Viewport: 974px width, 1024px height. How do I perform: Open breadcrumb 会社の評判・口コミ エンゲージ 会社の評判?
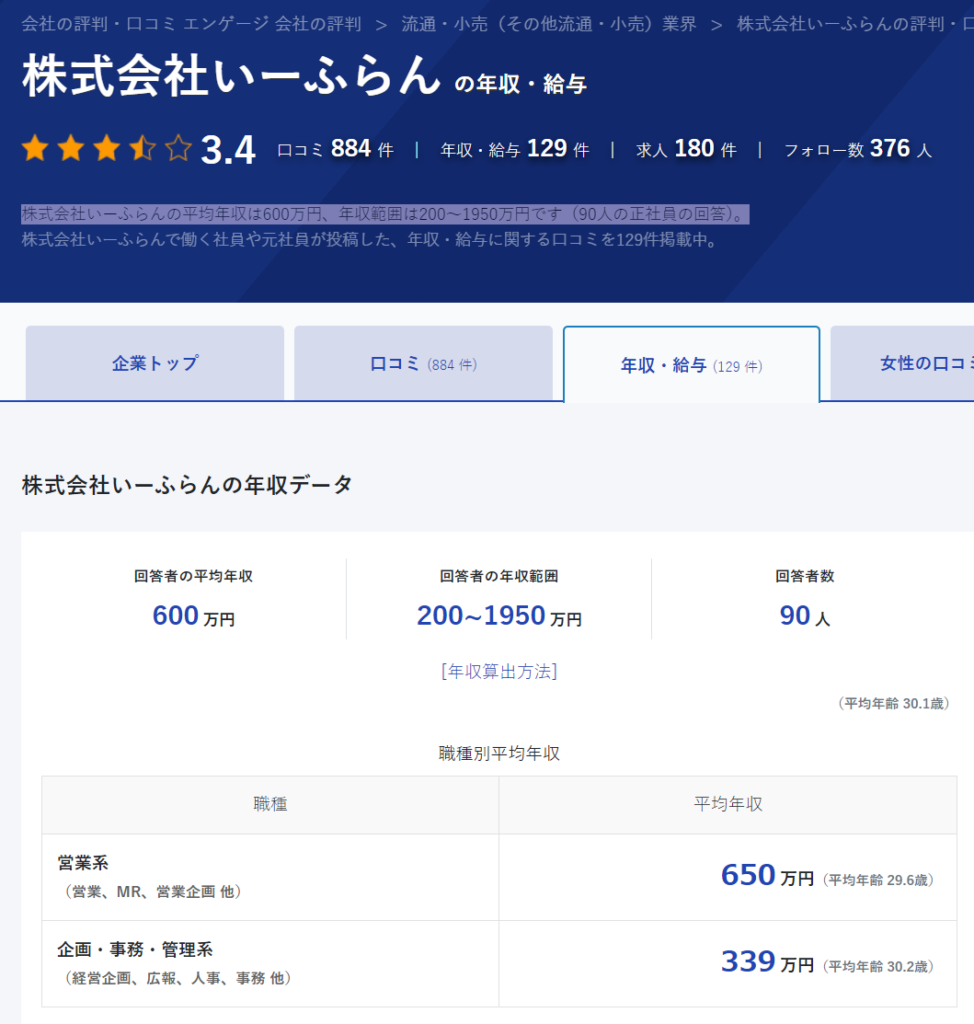(191, 24)
